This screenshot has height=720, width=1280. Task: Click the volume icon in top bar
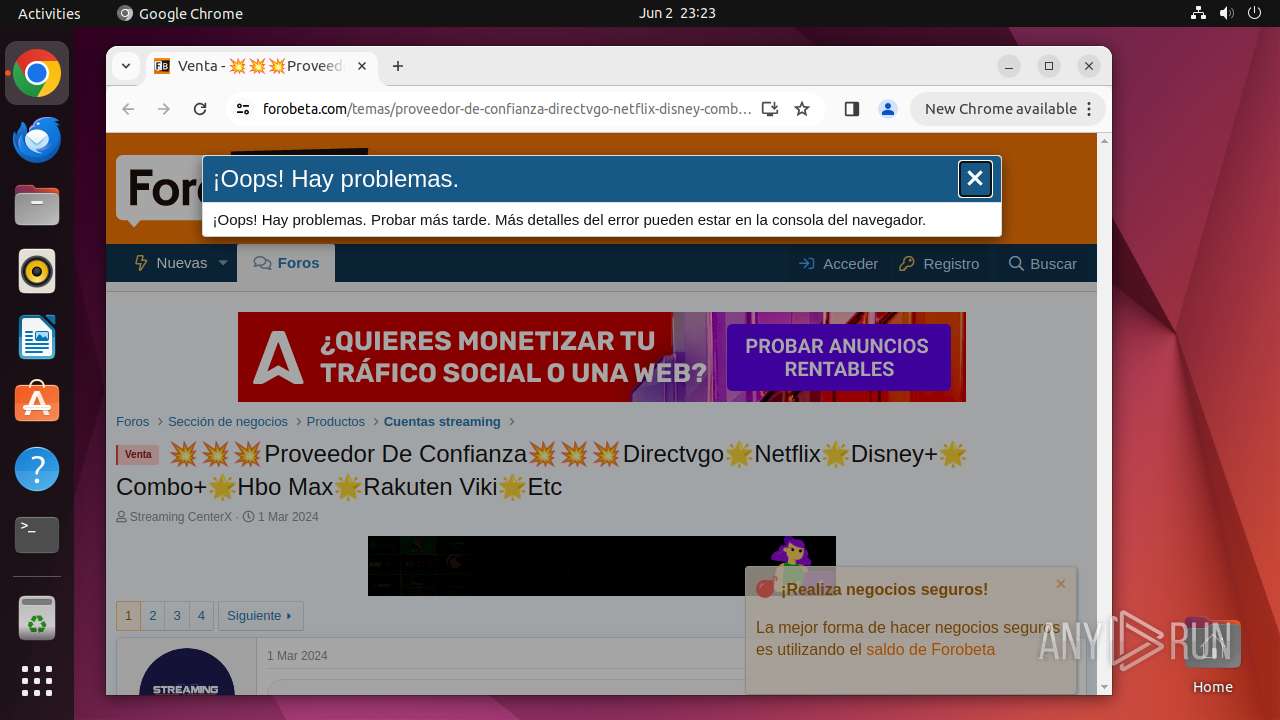tap(1226, 13)
